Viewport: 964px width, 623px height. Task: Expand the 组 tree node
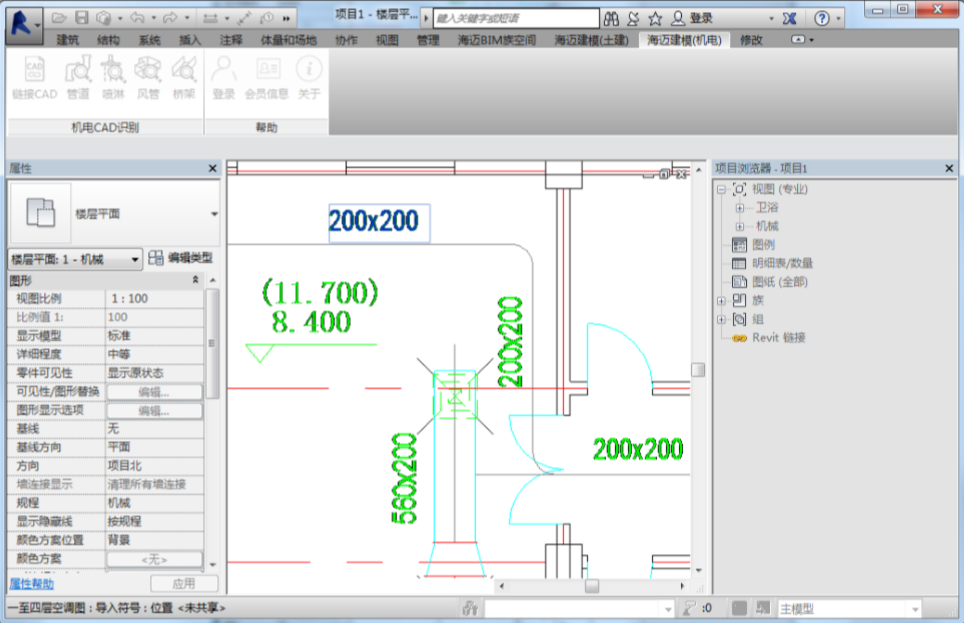(x=722, y=319)
